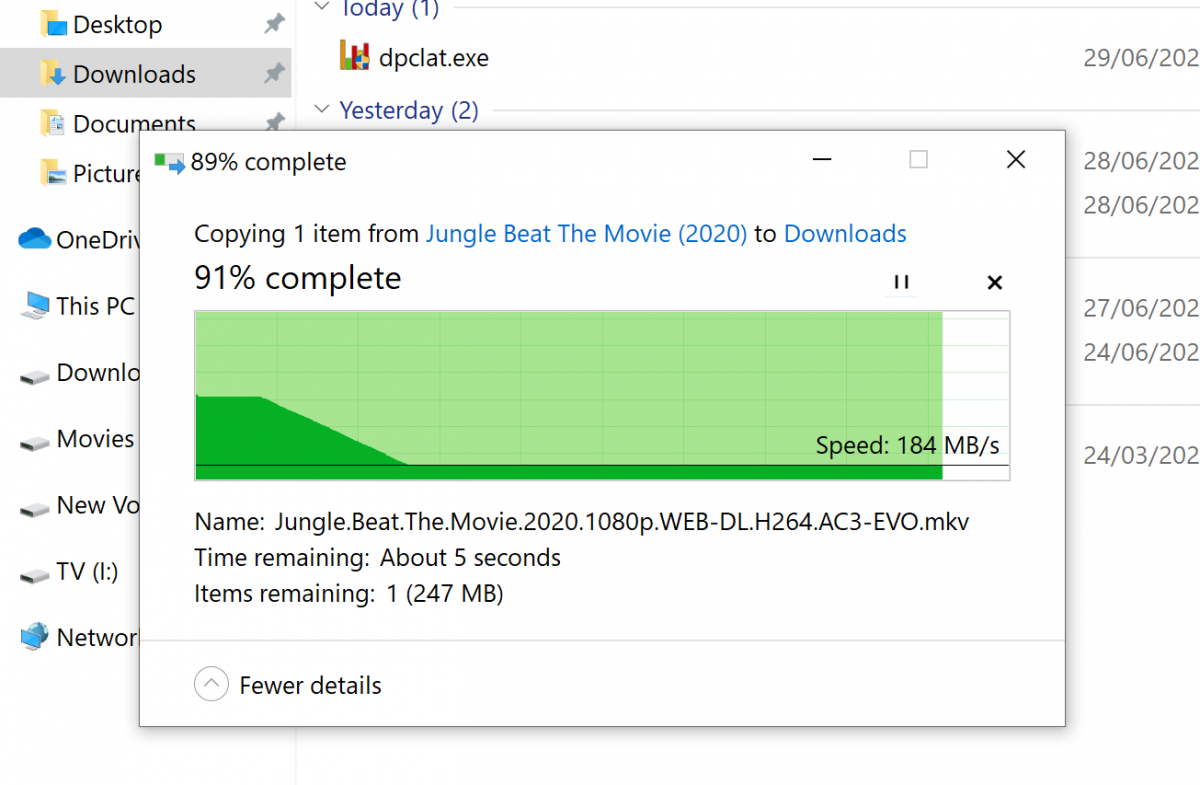Collapse the Yesterday group chevron
The width and height of the screenshot is (1200, 785).
point(321,110)
